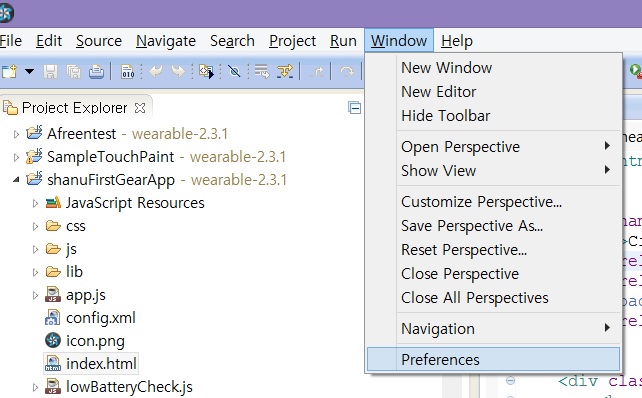Screen dimensions: 642x398
Task: Choose Hide Toolbar menu entry
Action: pos(493,115)
